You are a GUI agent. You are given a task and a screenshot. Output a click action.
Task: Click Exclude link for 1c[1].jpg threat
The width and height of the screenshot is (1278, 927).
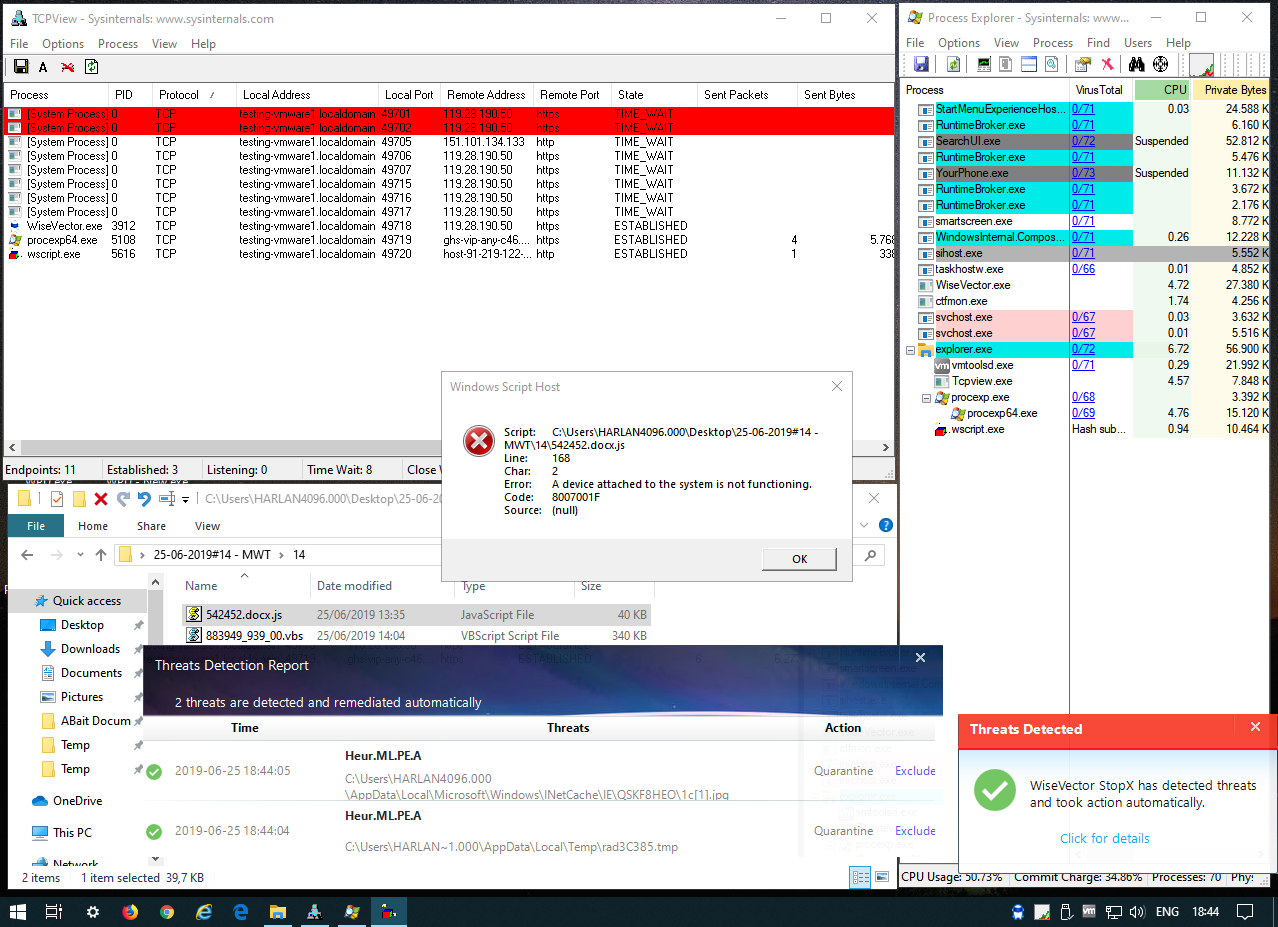point(915,771)
